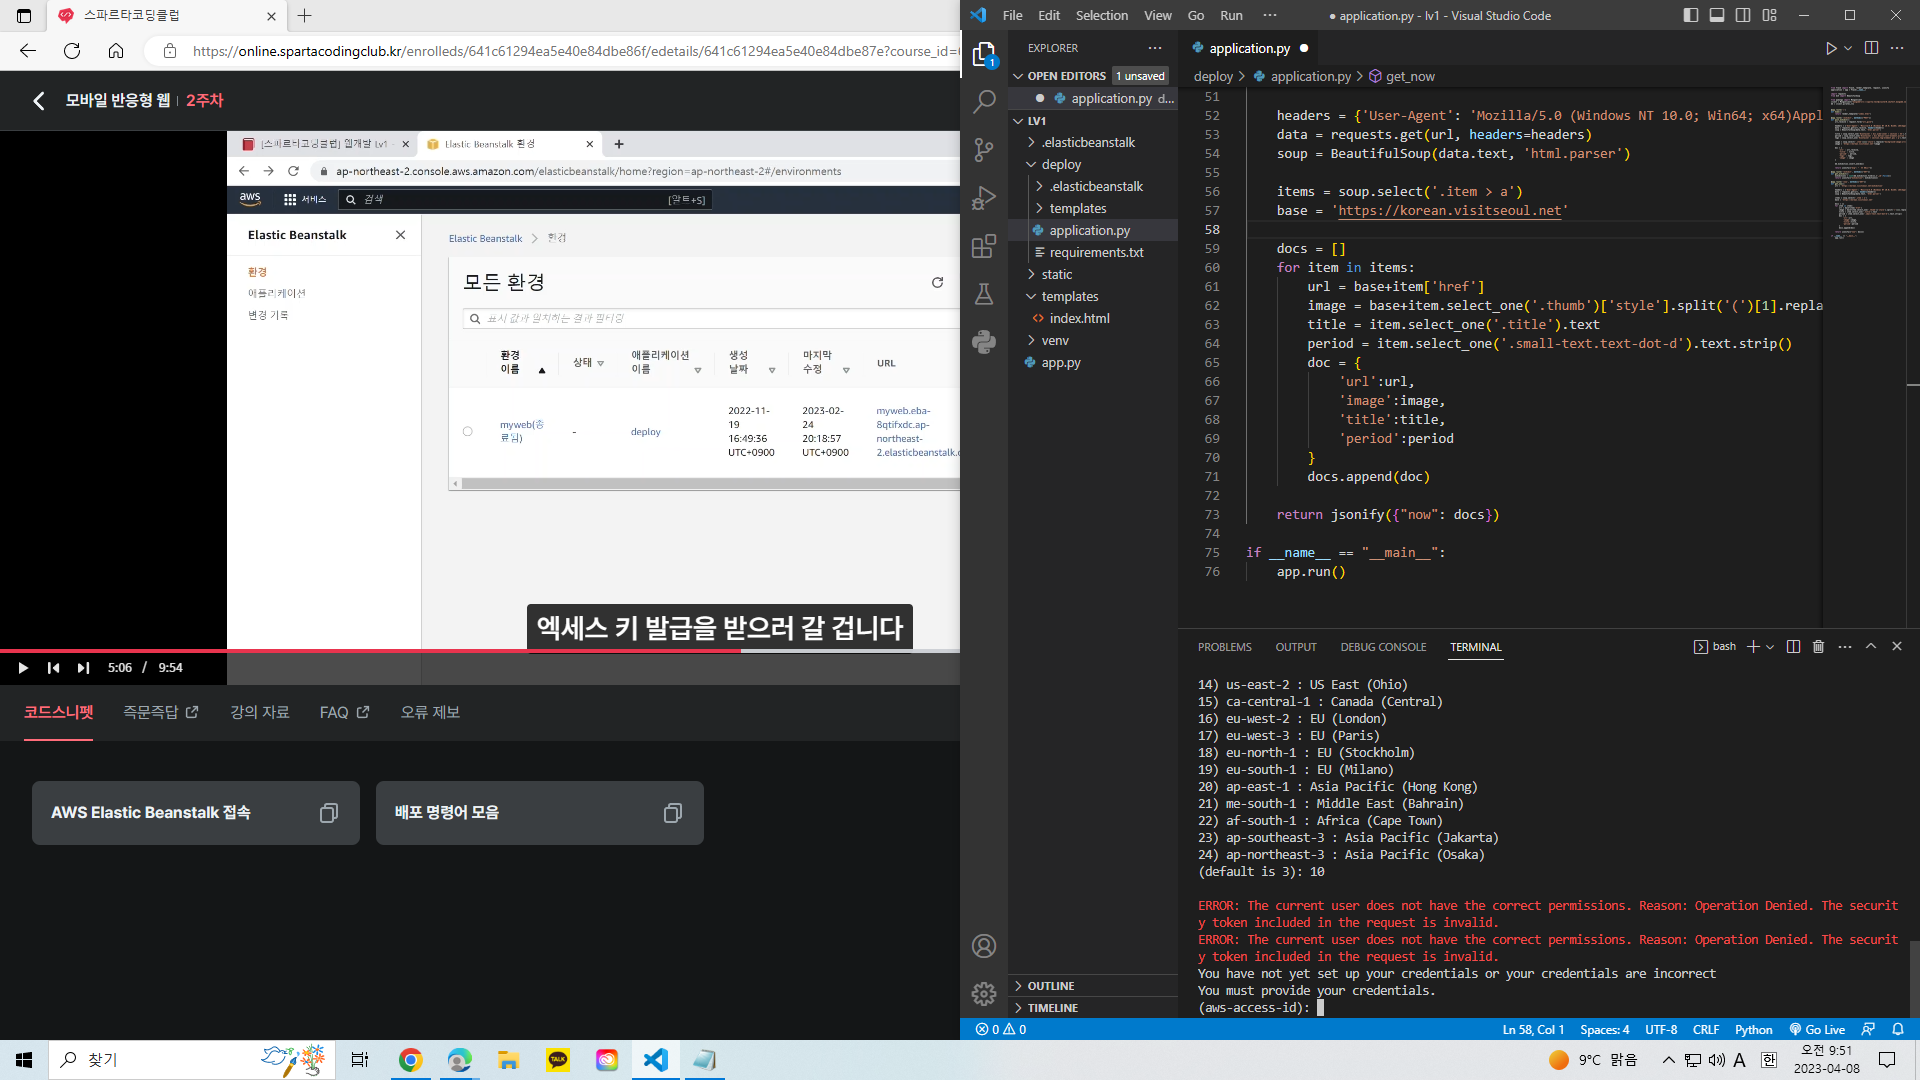1920x1080 pixels.
Task: Go to browser home page
Action: [x=116, y=51]
